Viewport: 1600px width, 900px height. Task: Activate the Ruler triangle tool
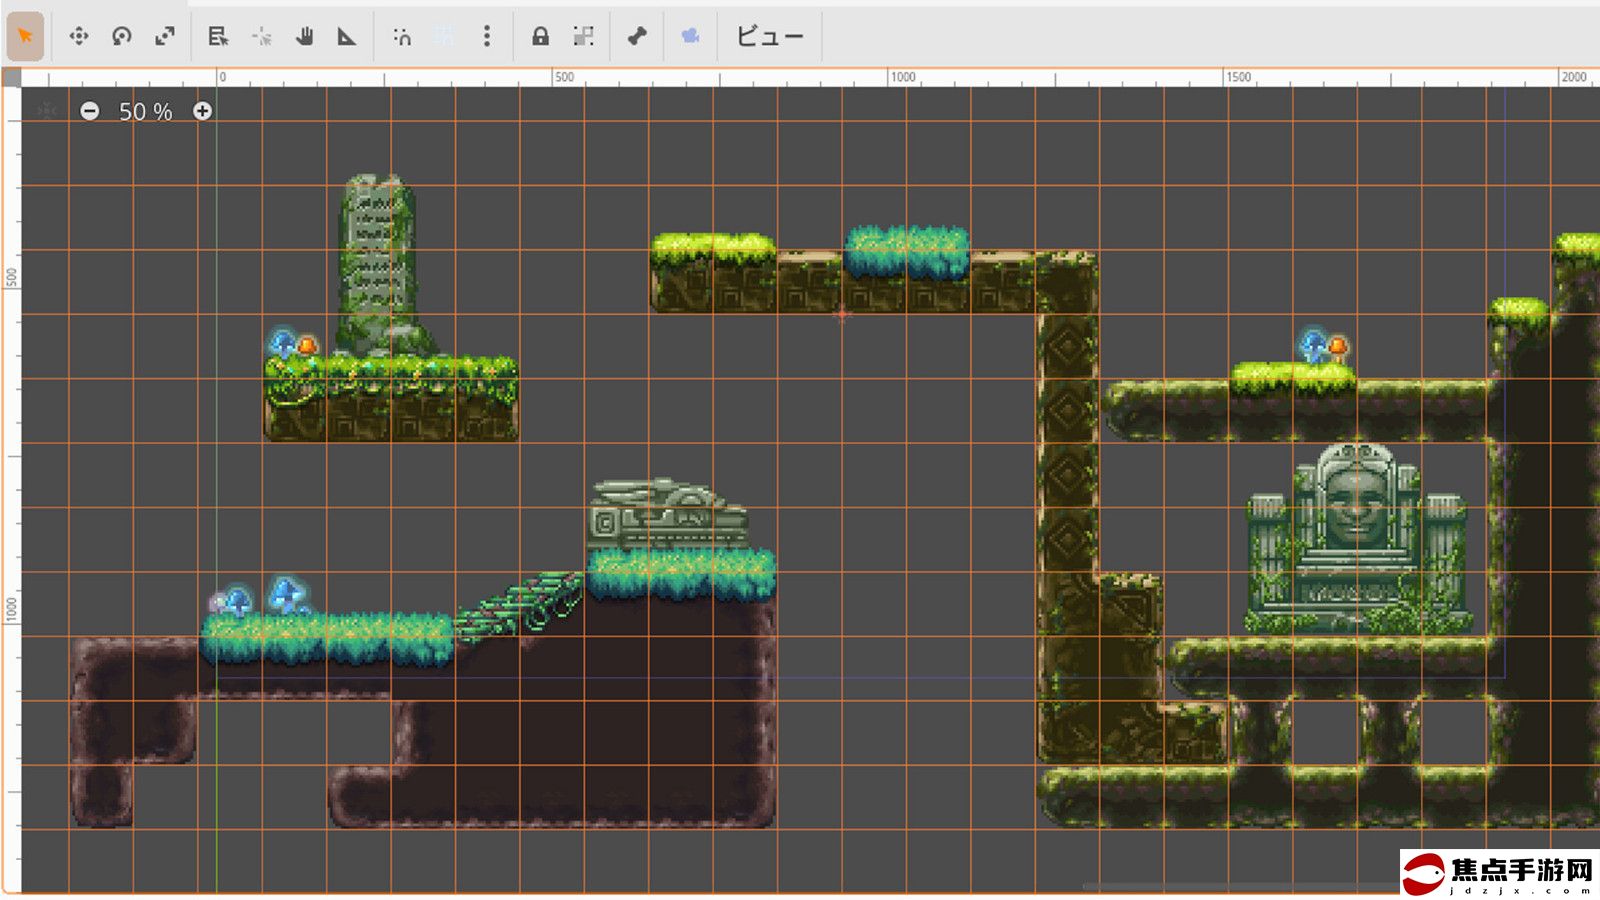(x=347, y=37)
